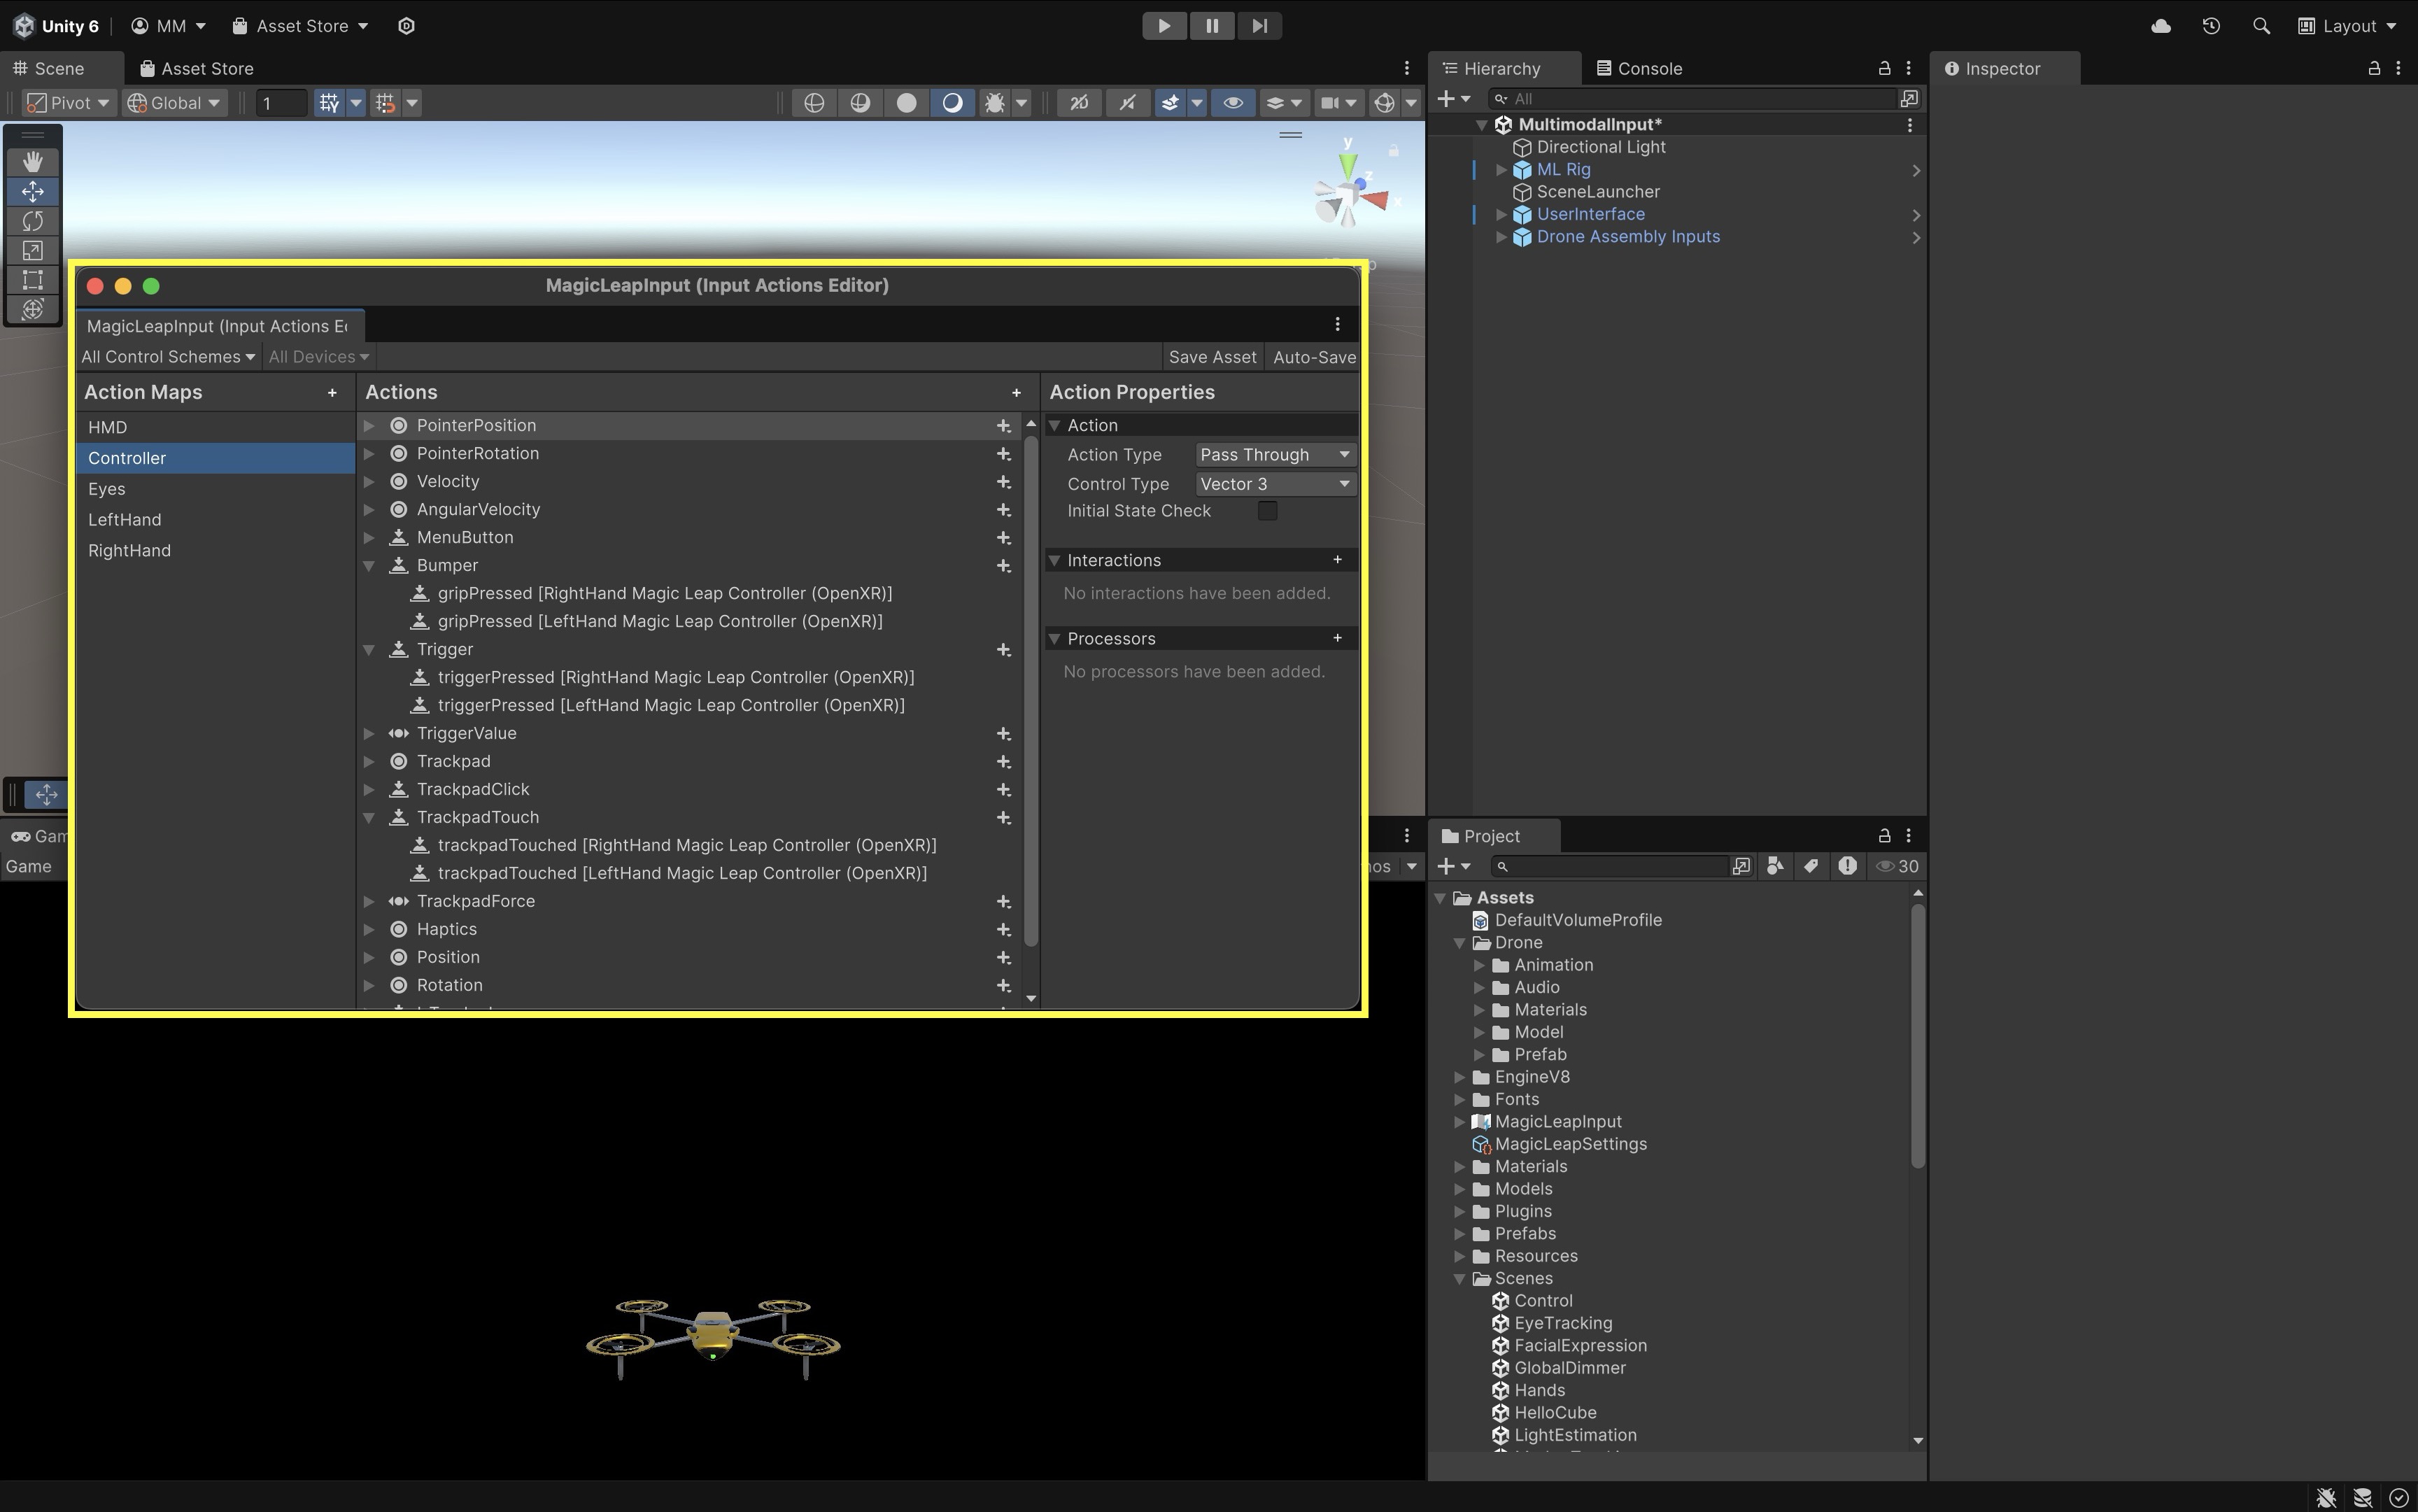The image size is (2418, 1512).
Task: Click the Hierarchy search field
Action: (x=1700, y=99)
